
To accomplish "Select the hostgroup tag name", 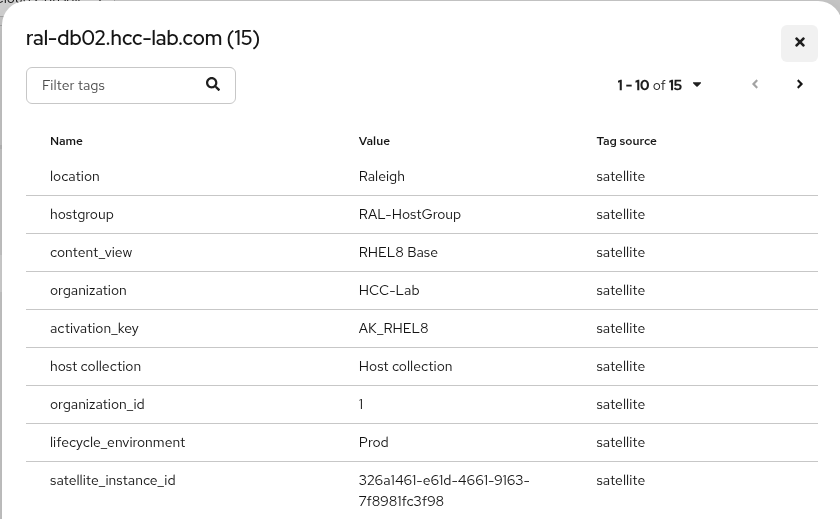I will click(82, 214).
